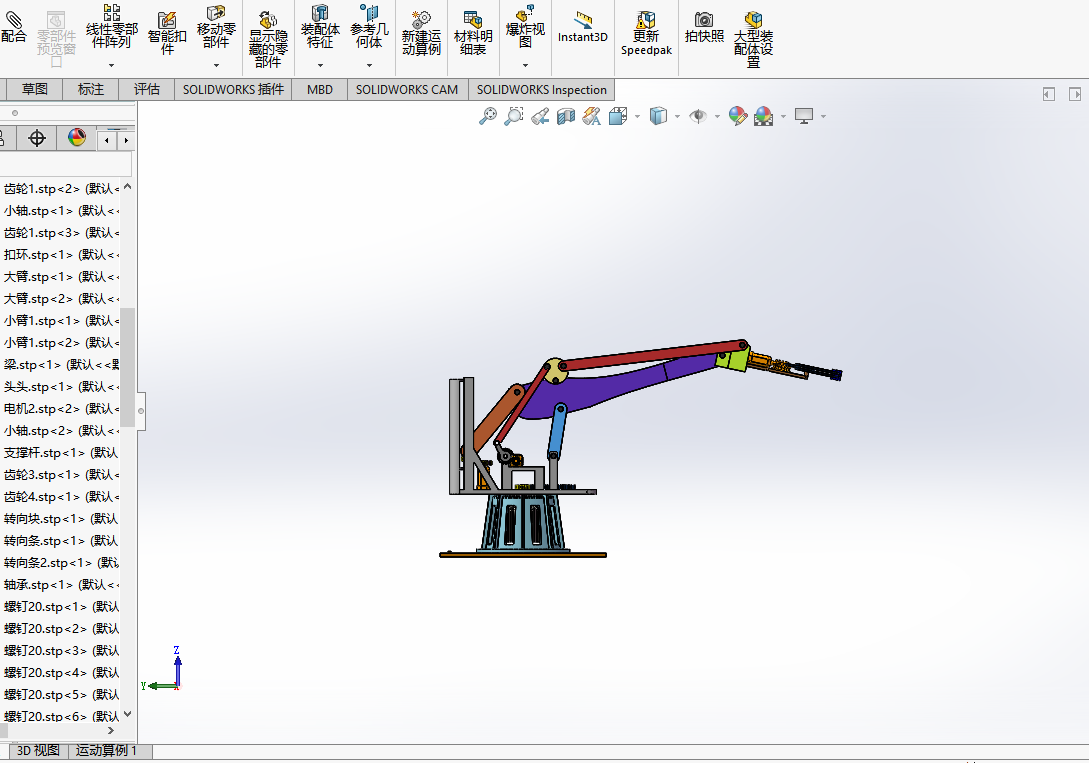Image resolution: width=1089 pixels, height=763 pixels.
Task: Click manager tabs right scroll arrow
Action: pyautogui.click(x=126, y=140)
